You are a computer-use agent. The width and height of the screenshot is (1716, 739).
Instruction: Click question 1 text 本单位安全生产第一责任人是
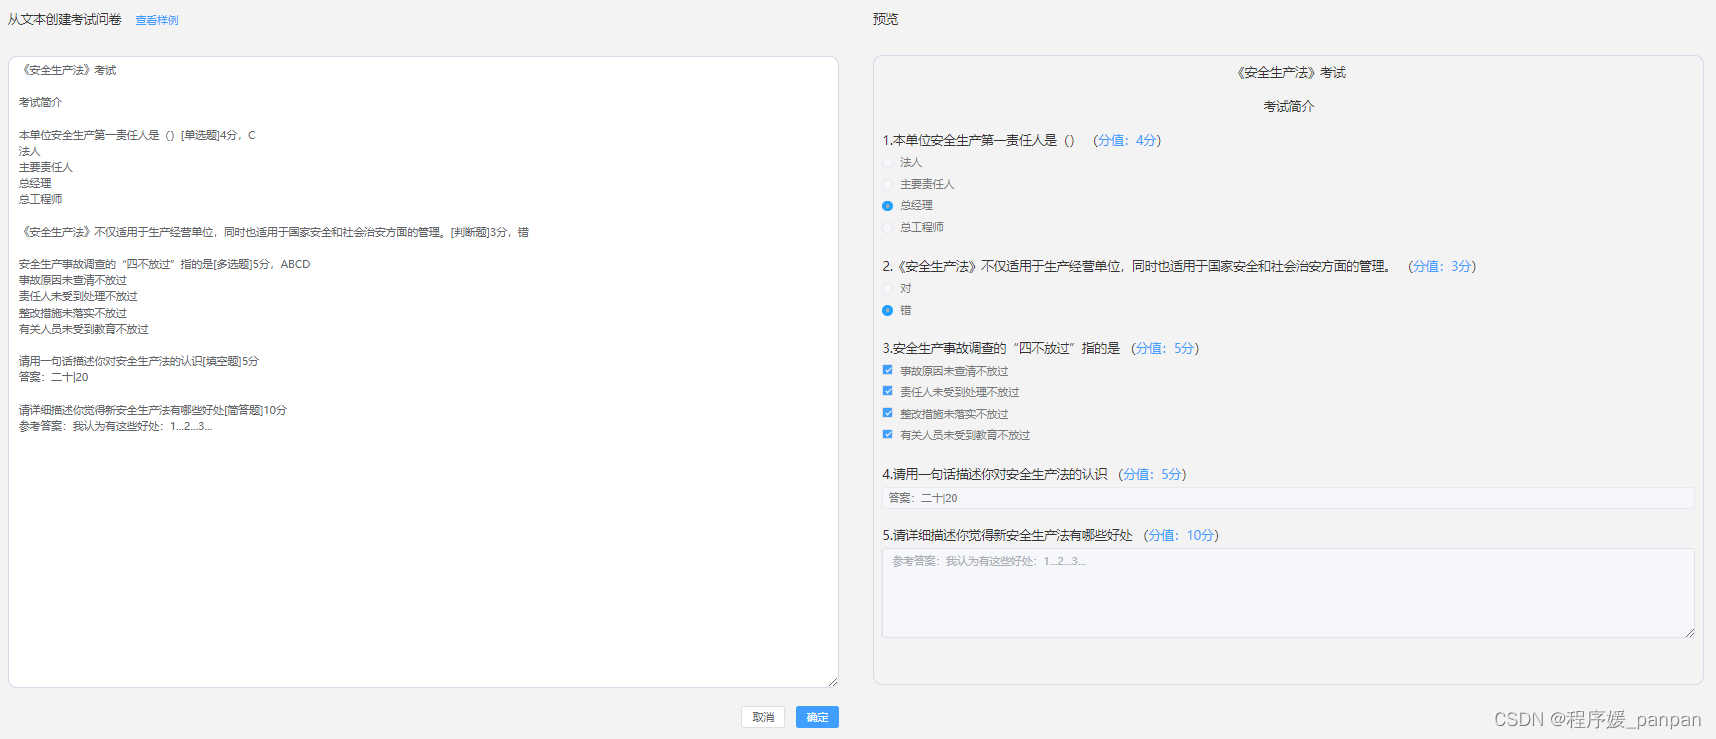pyautogui.click(x=975, y=140)
